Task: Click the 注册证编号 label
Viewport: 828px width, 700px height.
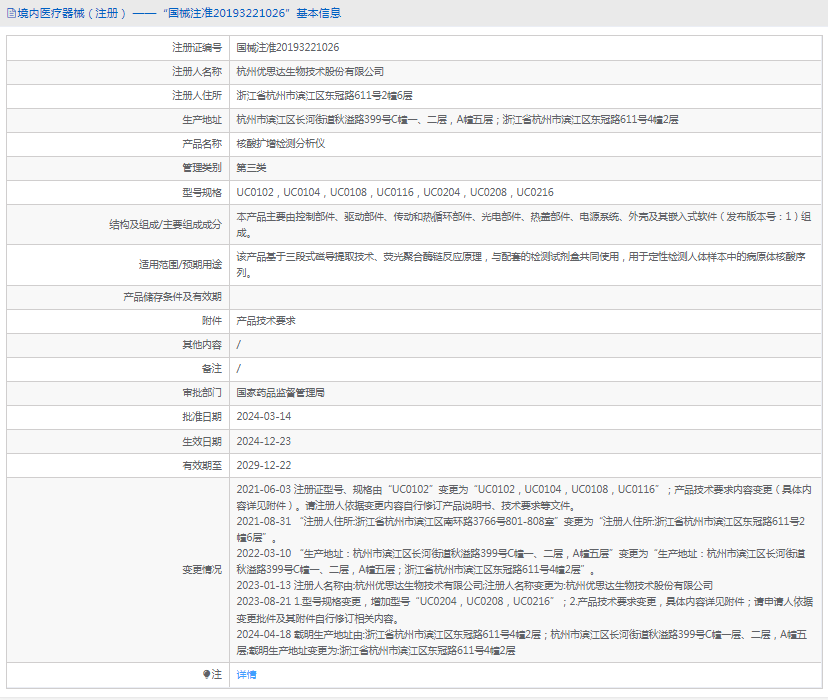Action: tap(196, 48)
